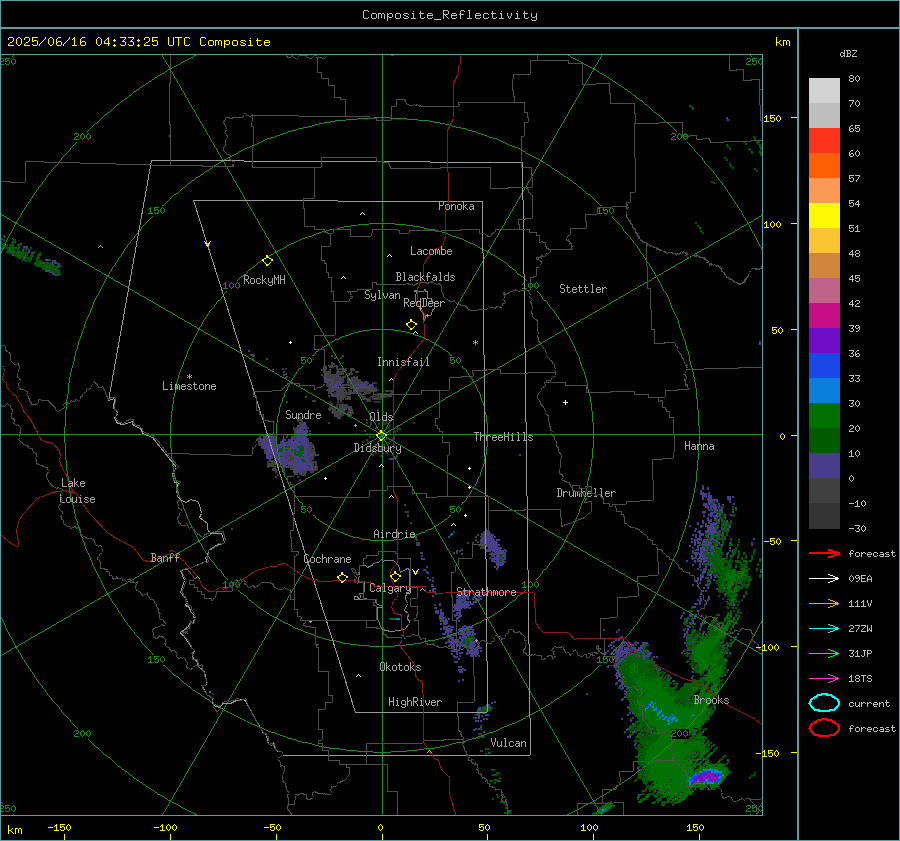Click the cyan 27ZW arrow icon
The width and height of the screenshot is (900, 841).
click(x=824, y=629)
